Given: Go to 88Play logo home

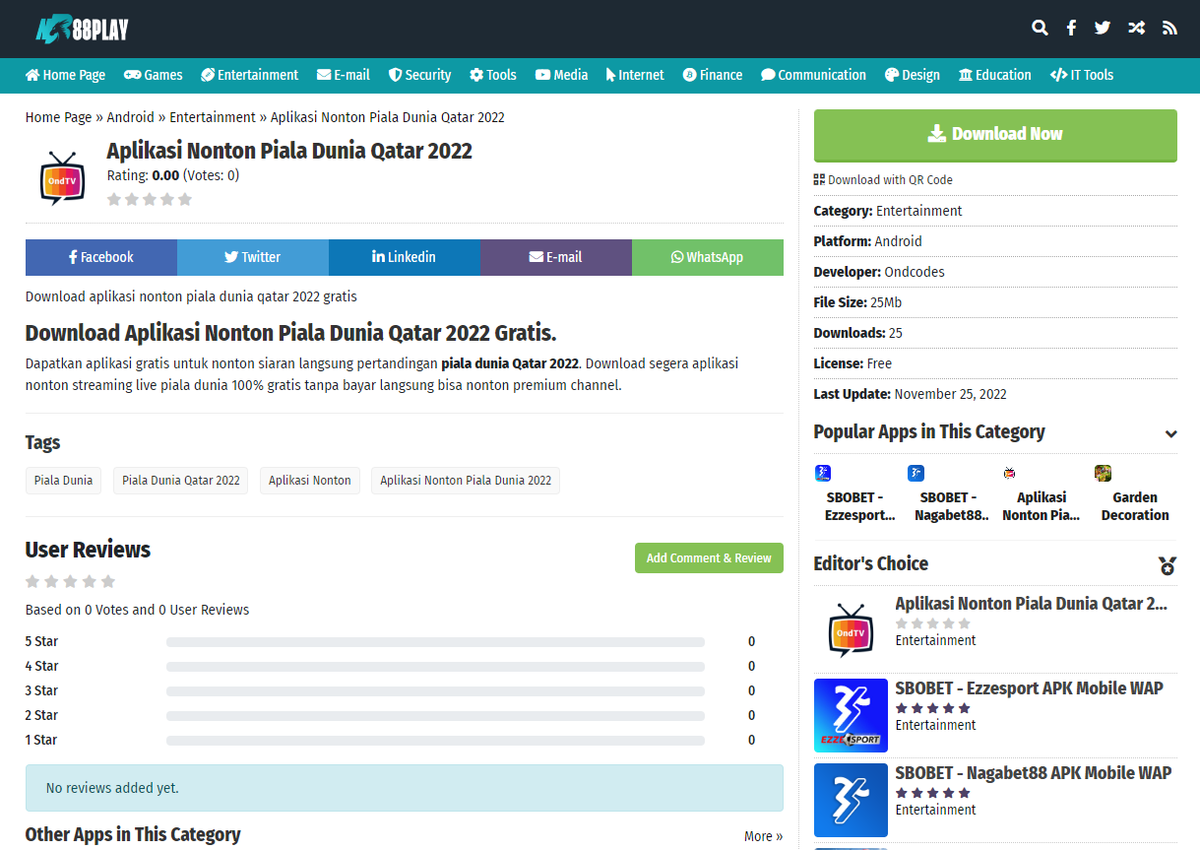Looking at the screenshot, I should click(82, 29).
